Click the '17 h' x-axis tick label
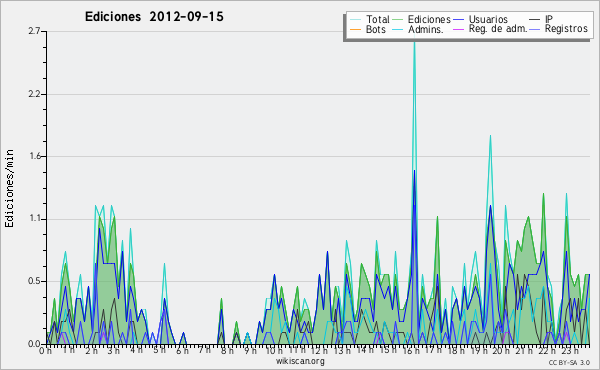 [x=433, y=350]
